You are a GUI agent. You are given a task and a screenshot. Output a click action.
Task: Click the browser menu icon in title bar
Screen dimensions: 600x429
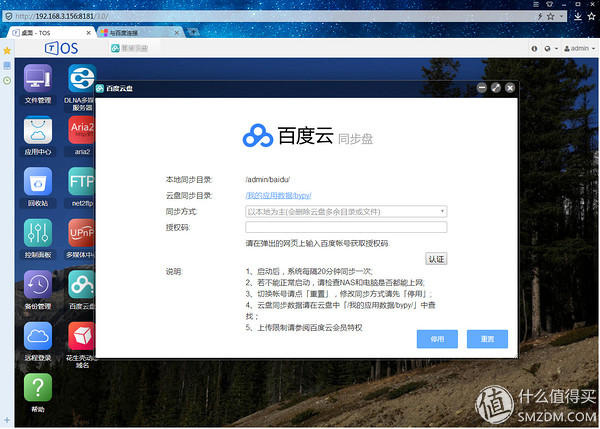pos(536,4)
